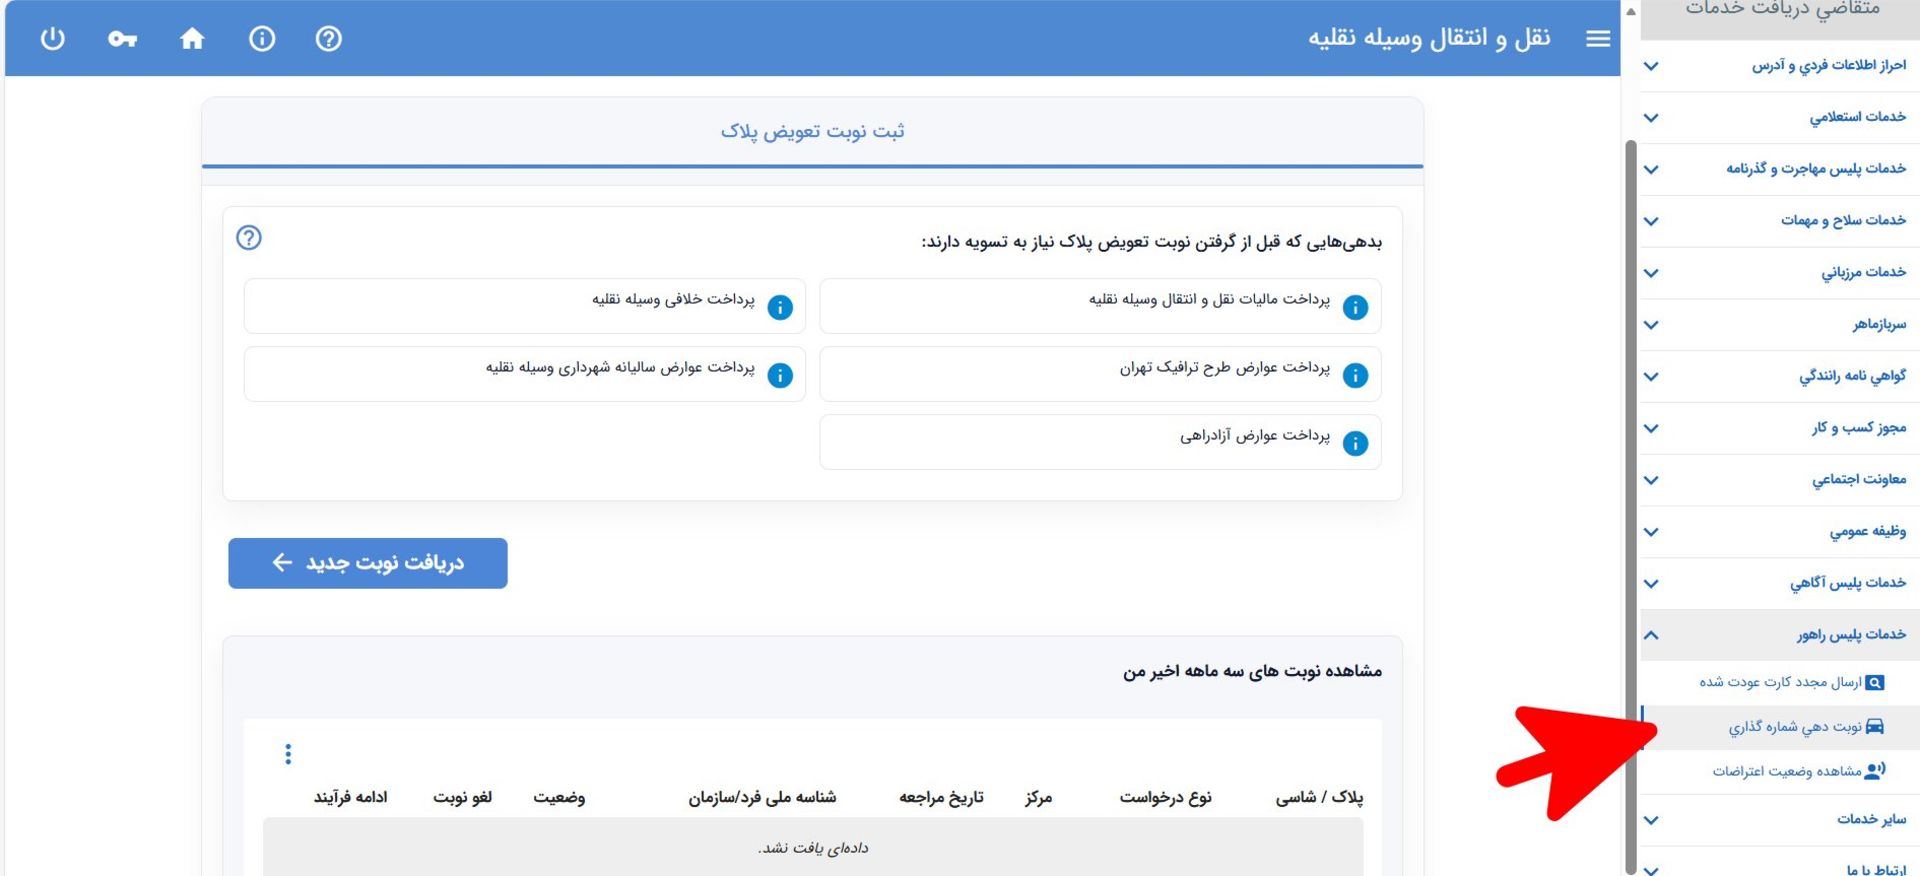Screen dimensions: 1920x876
Task: Go to home via house icon
Action: pyautogui.click(x=192, y=39)
